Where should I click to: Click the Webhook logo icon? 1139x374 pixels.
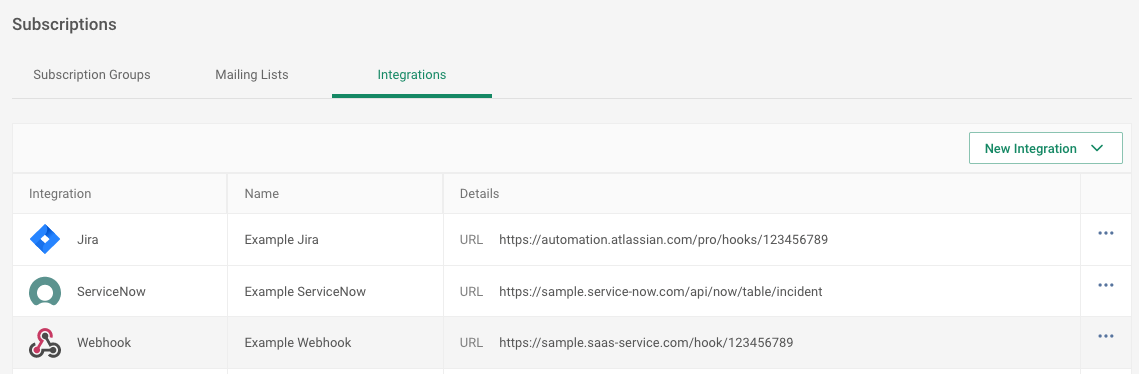[44, 343]
